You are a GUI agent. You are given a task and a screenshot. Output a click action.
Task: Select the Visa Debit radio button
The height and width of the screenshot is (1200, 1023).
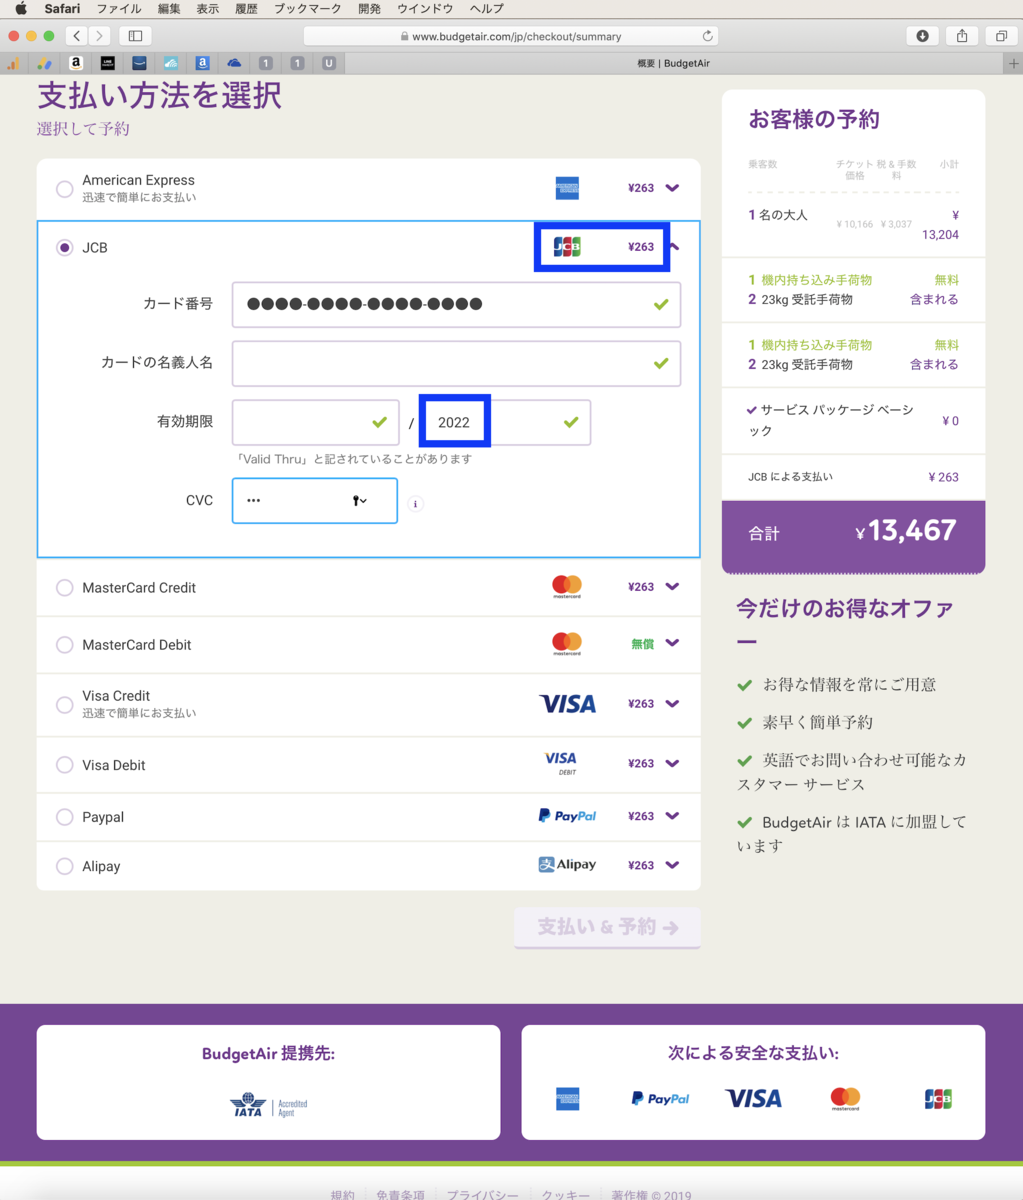click(x=65, y=765)
